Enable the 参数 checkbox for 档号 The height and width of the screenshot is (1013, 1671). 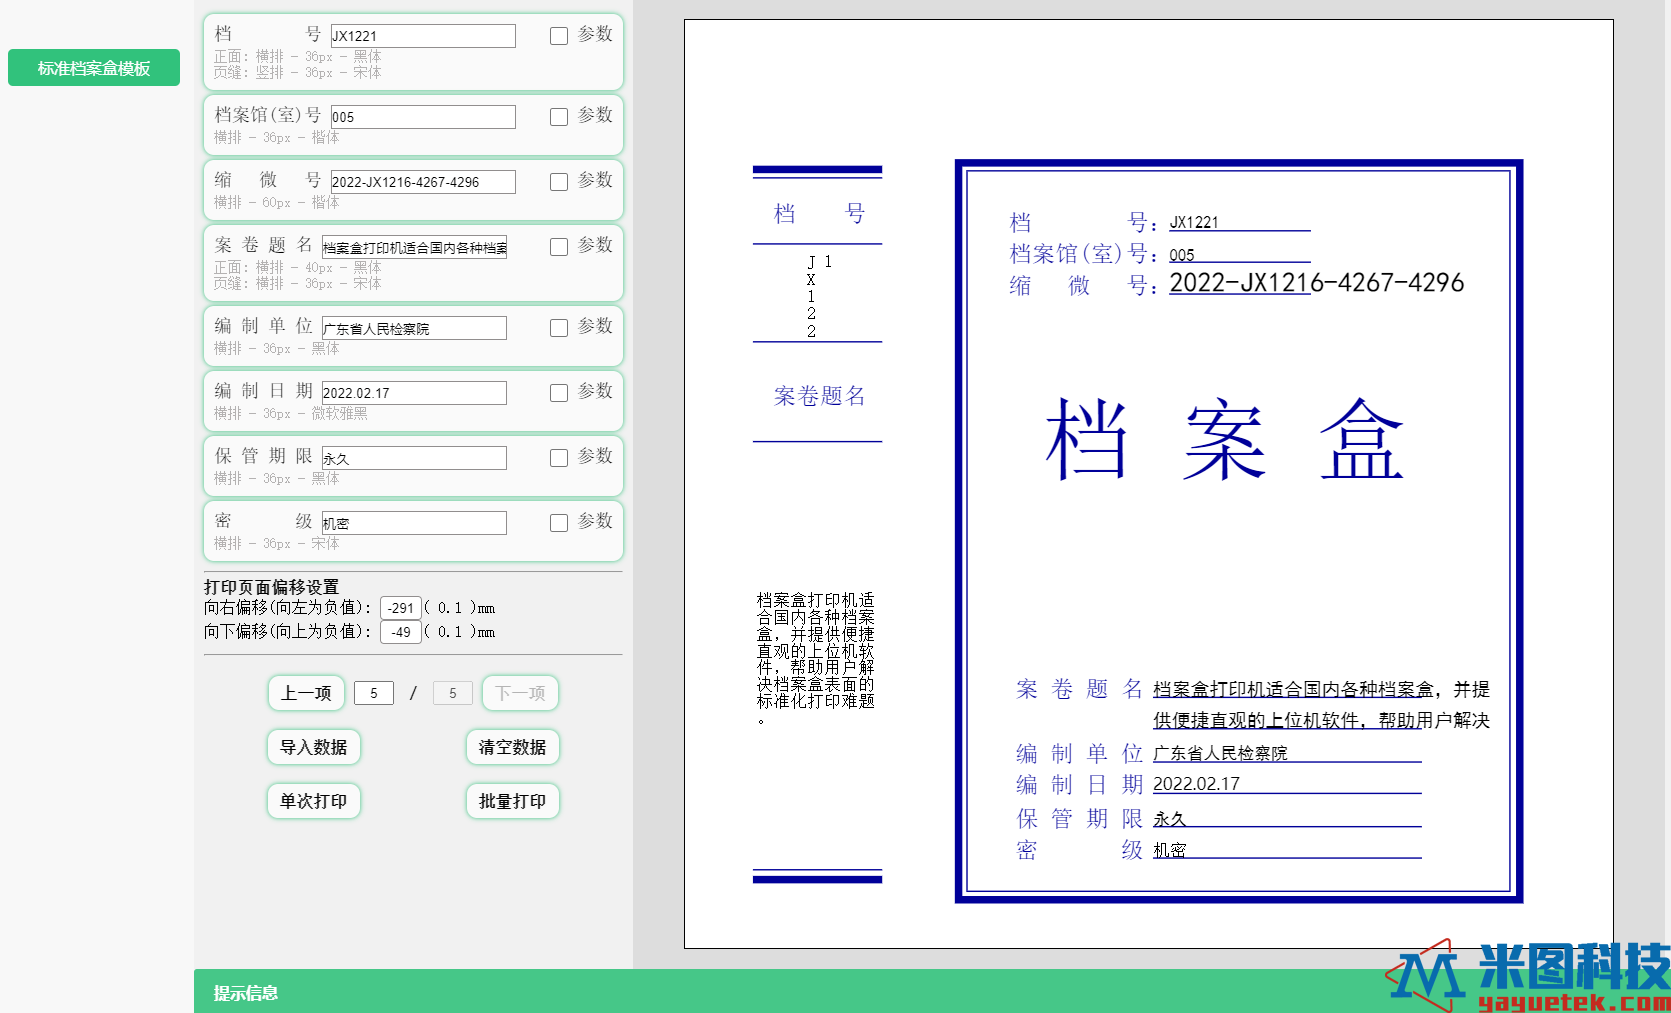pyautogui.click(x=559, y=36)
